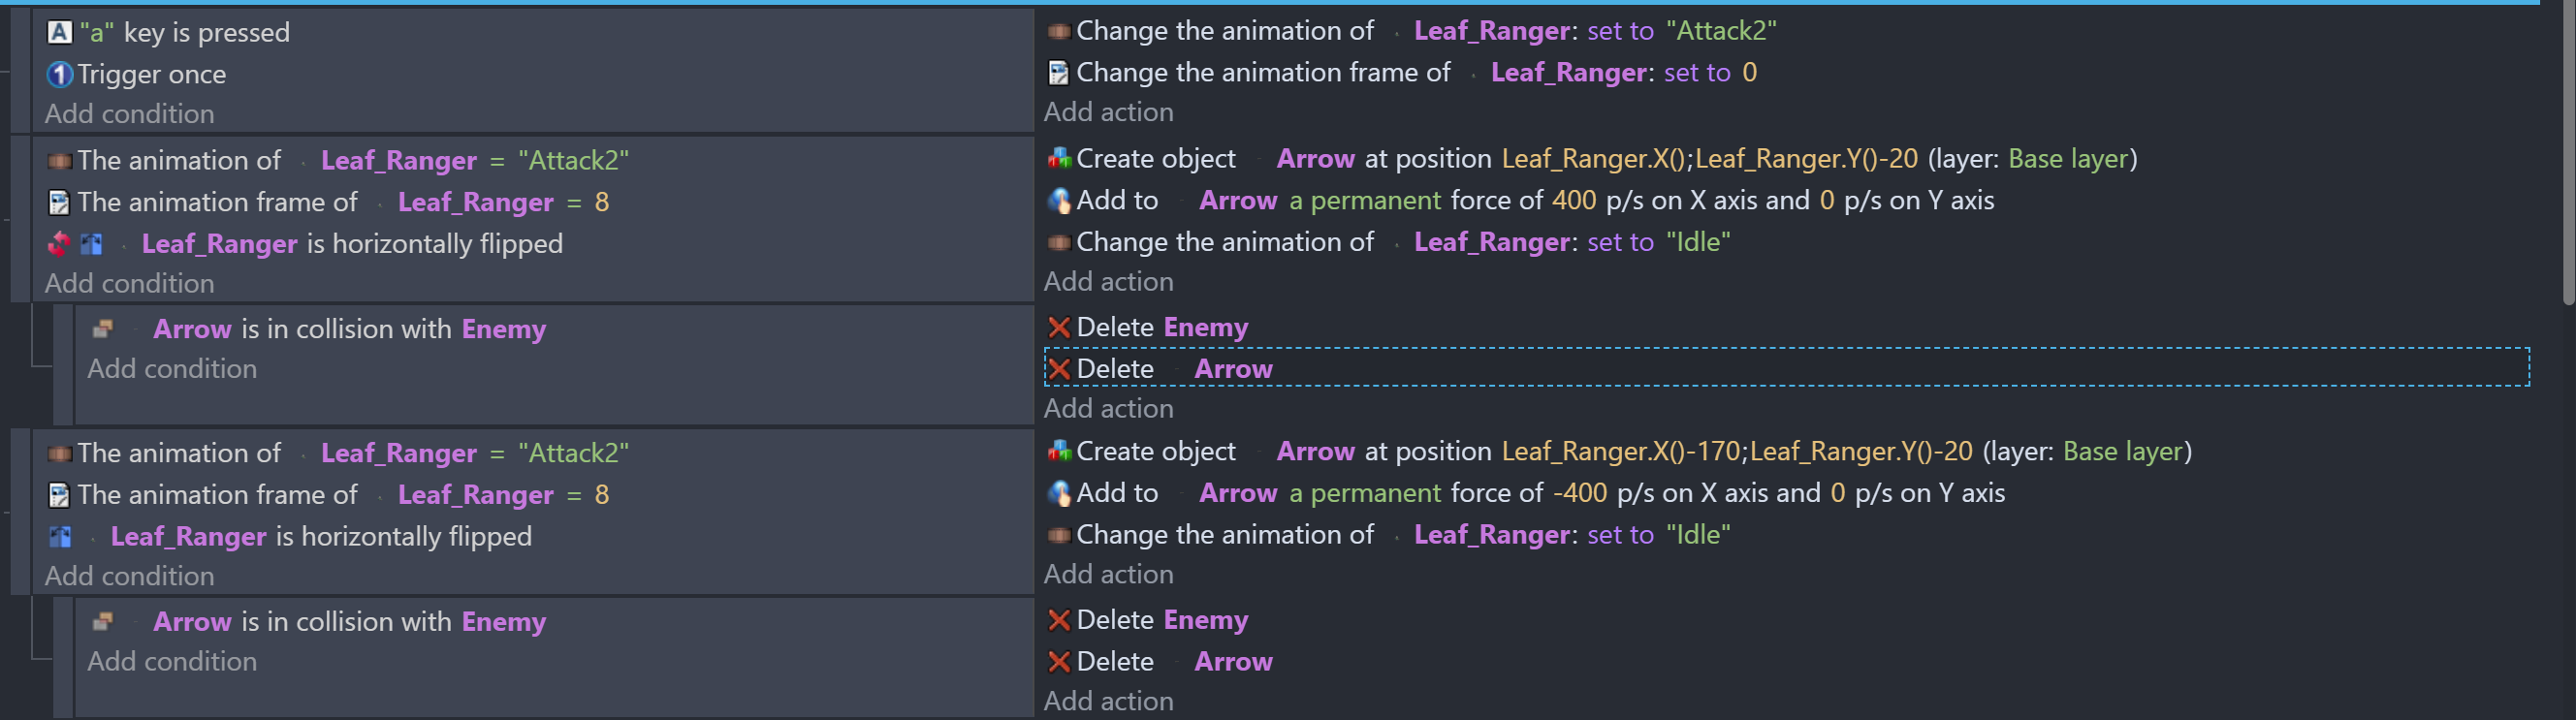Click the force icon on the 400 p/s action

[x=1058, y=200]
